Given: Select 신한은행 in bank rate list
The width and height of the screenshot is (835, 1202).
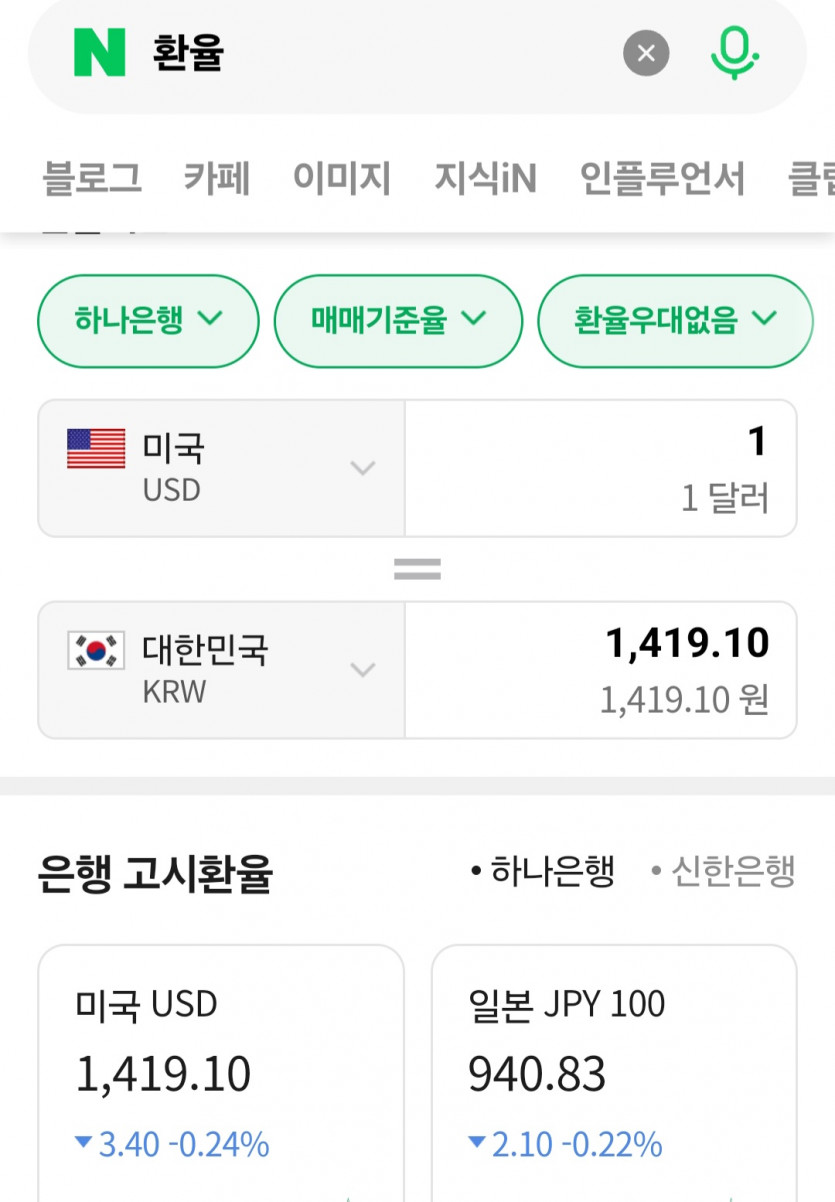Looking at the screenshot, I should tap(723, 872).
